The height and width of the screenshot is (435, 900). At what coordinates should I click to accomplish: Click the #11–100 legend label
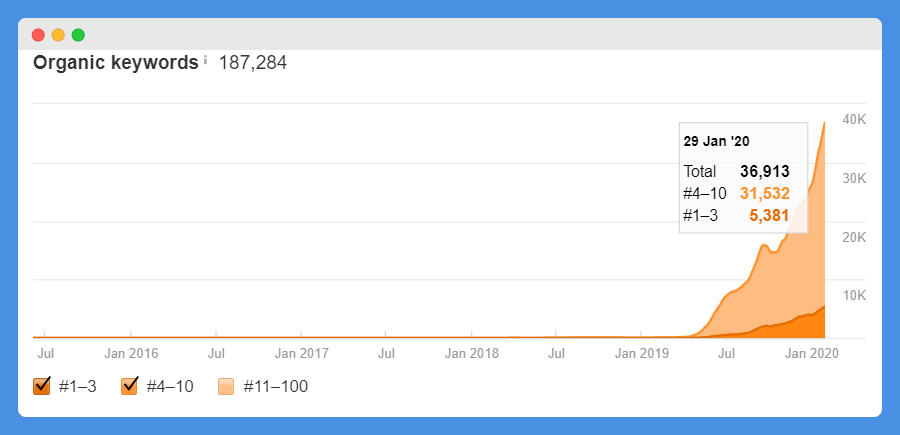[276, 387]
